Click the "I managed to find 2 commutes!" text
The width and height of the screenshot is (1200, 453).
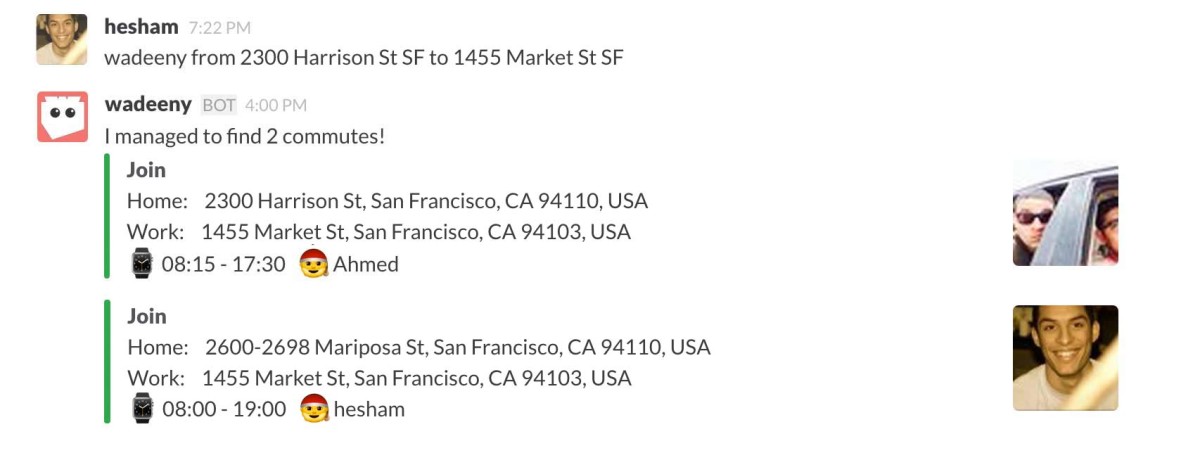245,136
